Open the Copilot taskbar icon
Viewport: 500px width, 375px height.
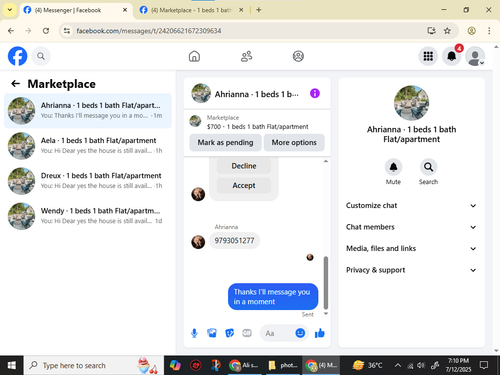point(175,365)
